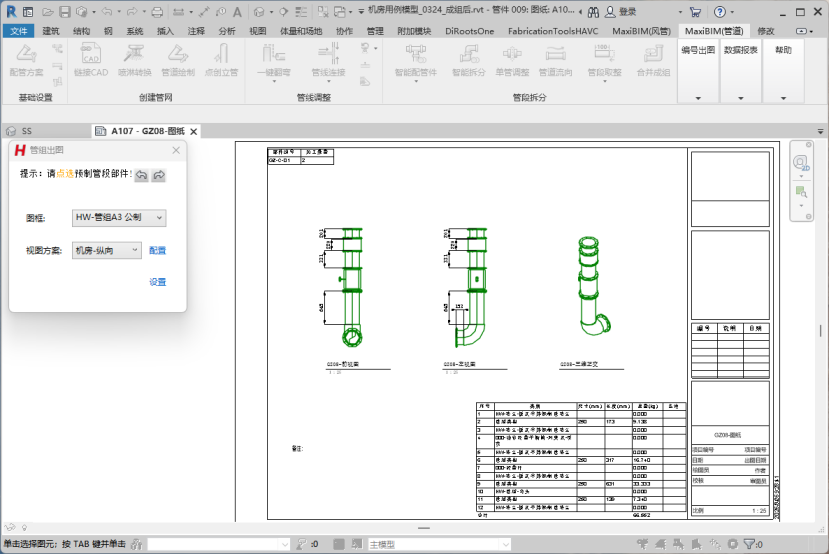
Task: Expand the 一键翻弯 tool dropdown
Action: [x=274, y=81]
